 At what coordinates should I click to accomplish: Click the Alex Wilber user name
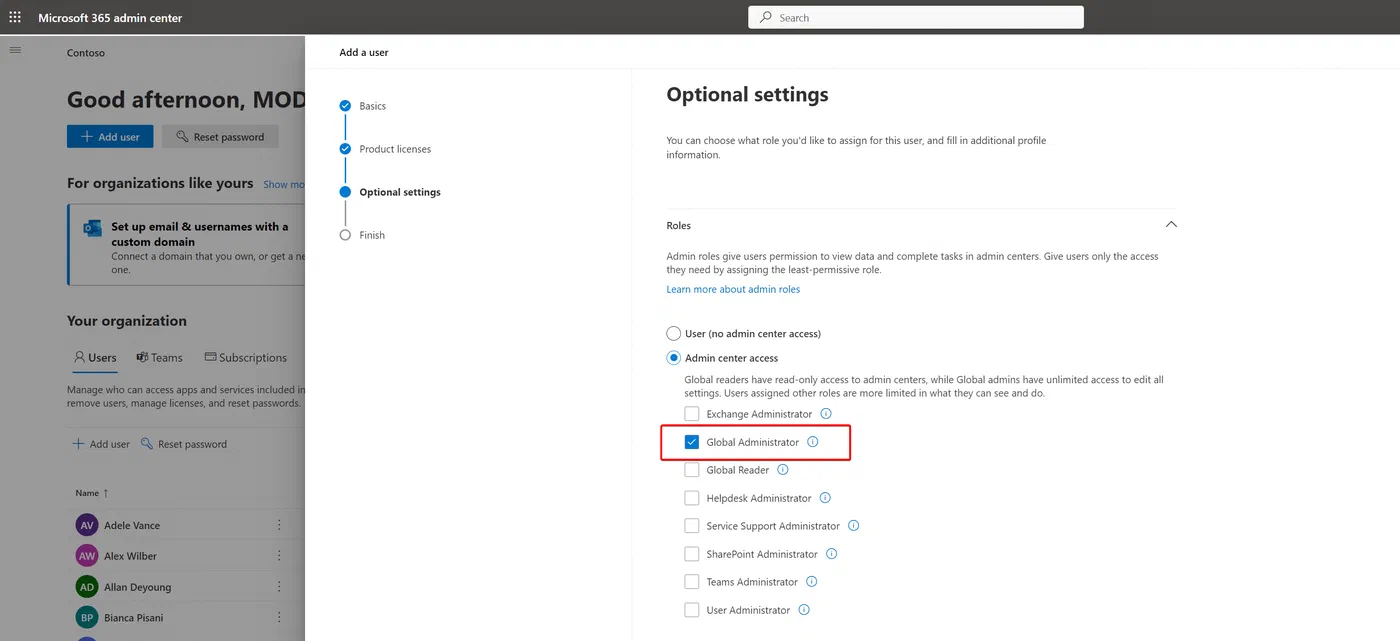[130, 556]
